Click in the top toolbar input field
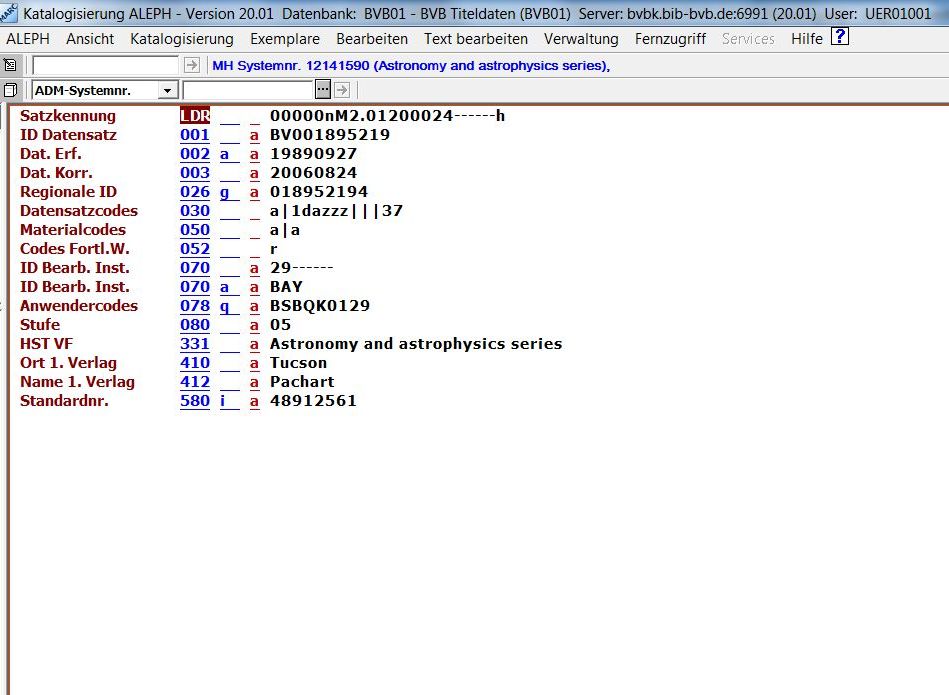The height and width of the screenshot is (695, 949). [106, 65]
